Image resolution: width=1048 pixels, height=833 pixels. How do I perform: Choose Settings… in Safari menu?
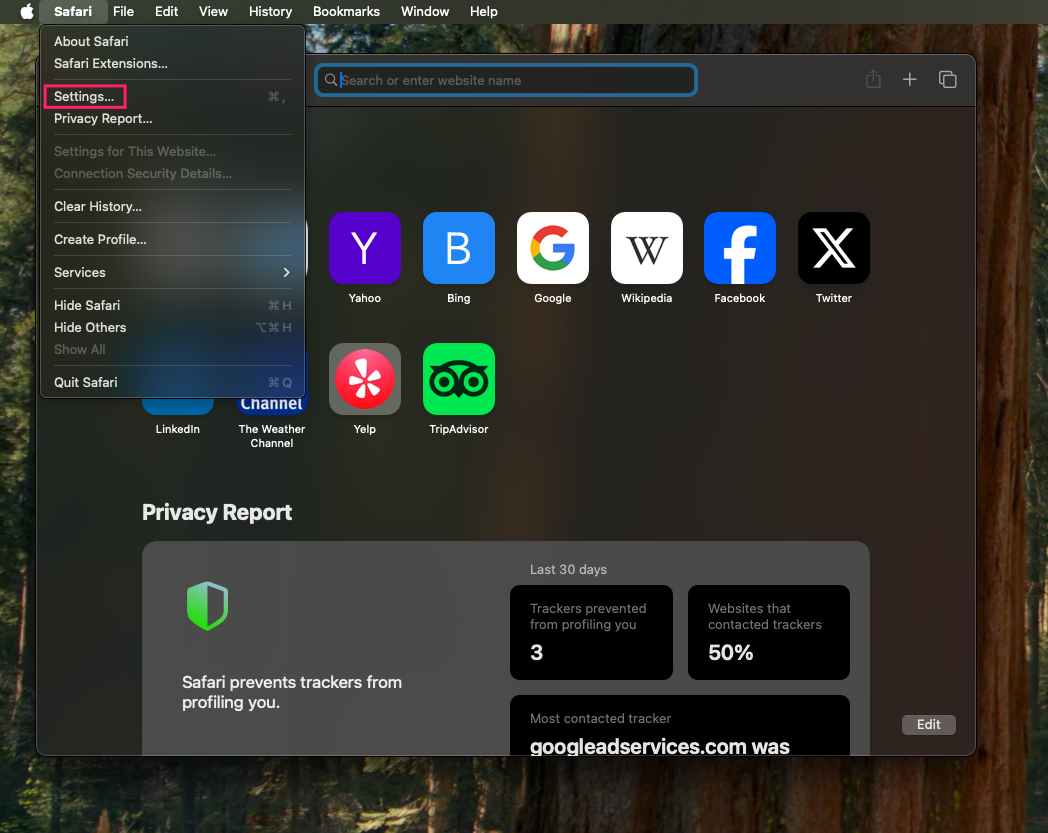tap(172, 96)
